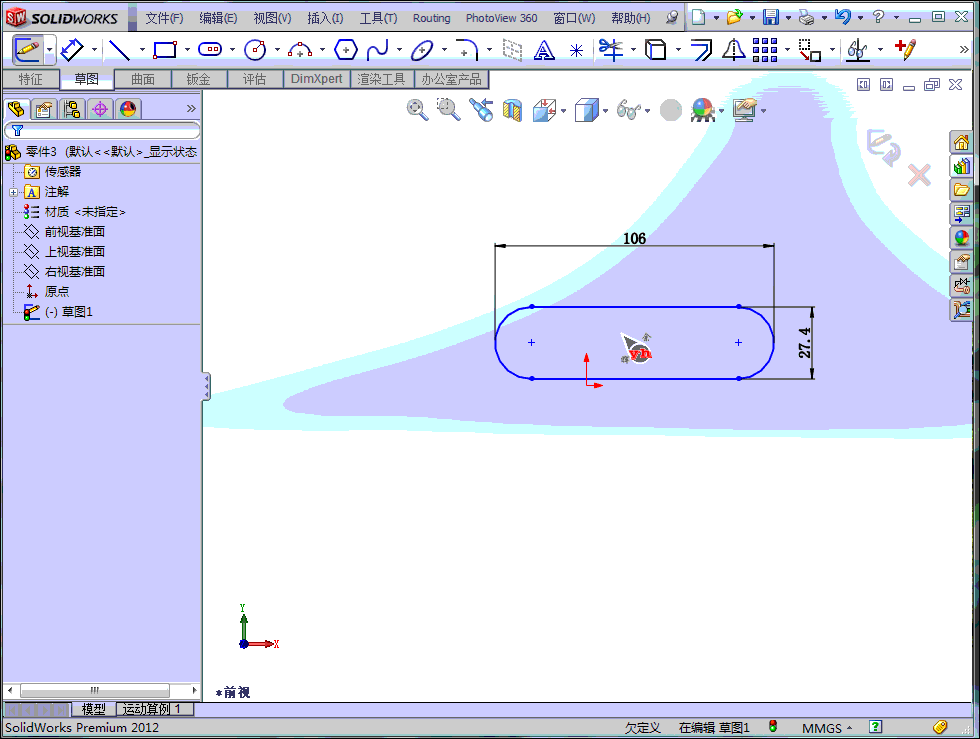Open the circle tool dropdown arrow

[x=277, y=50]
